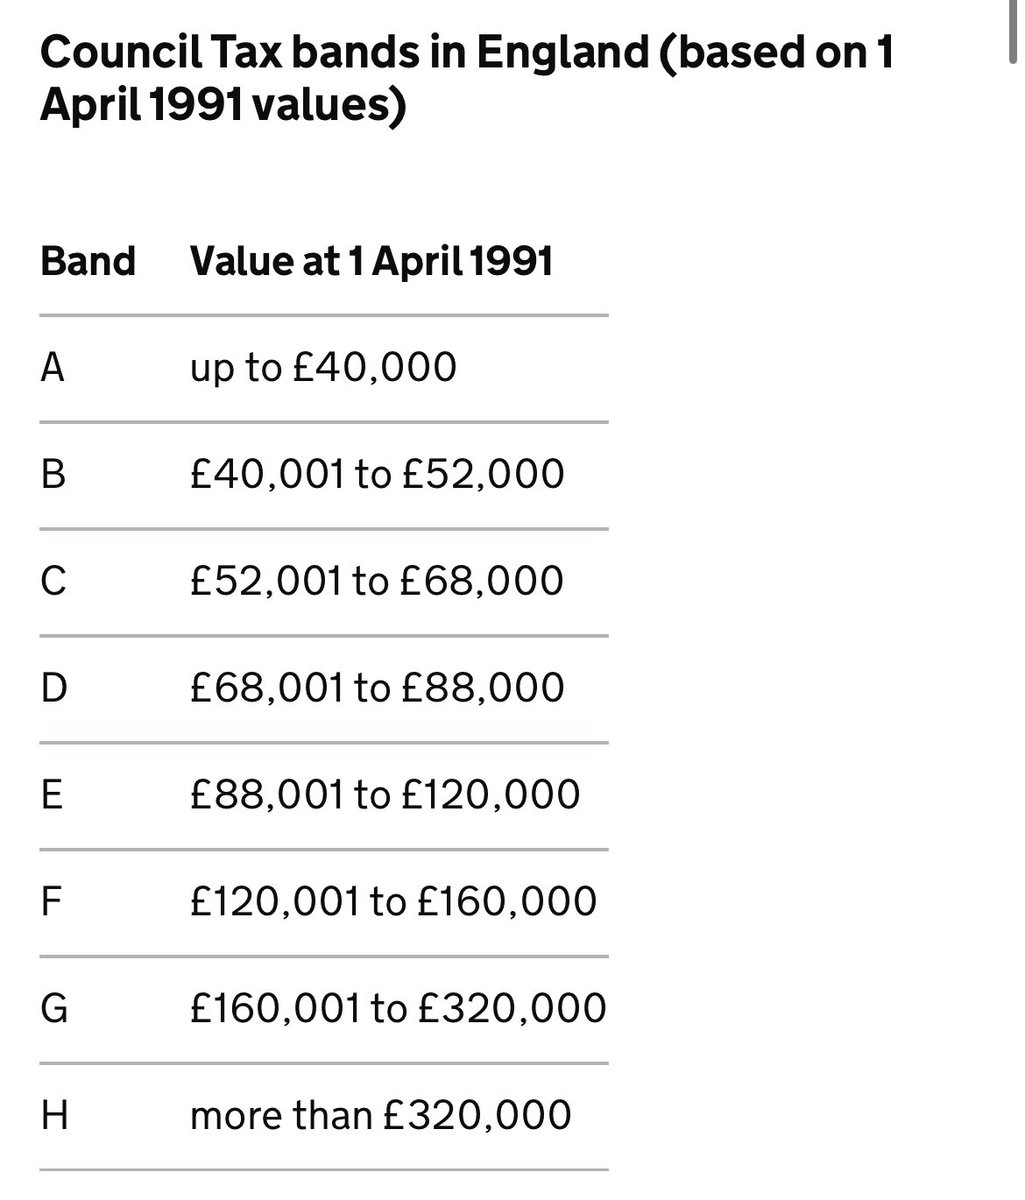Click band letter F in the table
This screenshot has width=1025, height=1200.
52,903
